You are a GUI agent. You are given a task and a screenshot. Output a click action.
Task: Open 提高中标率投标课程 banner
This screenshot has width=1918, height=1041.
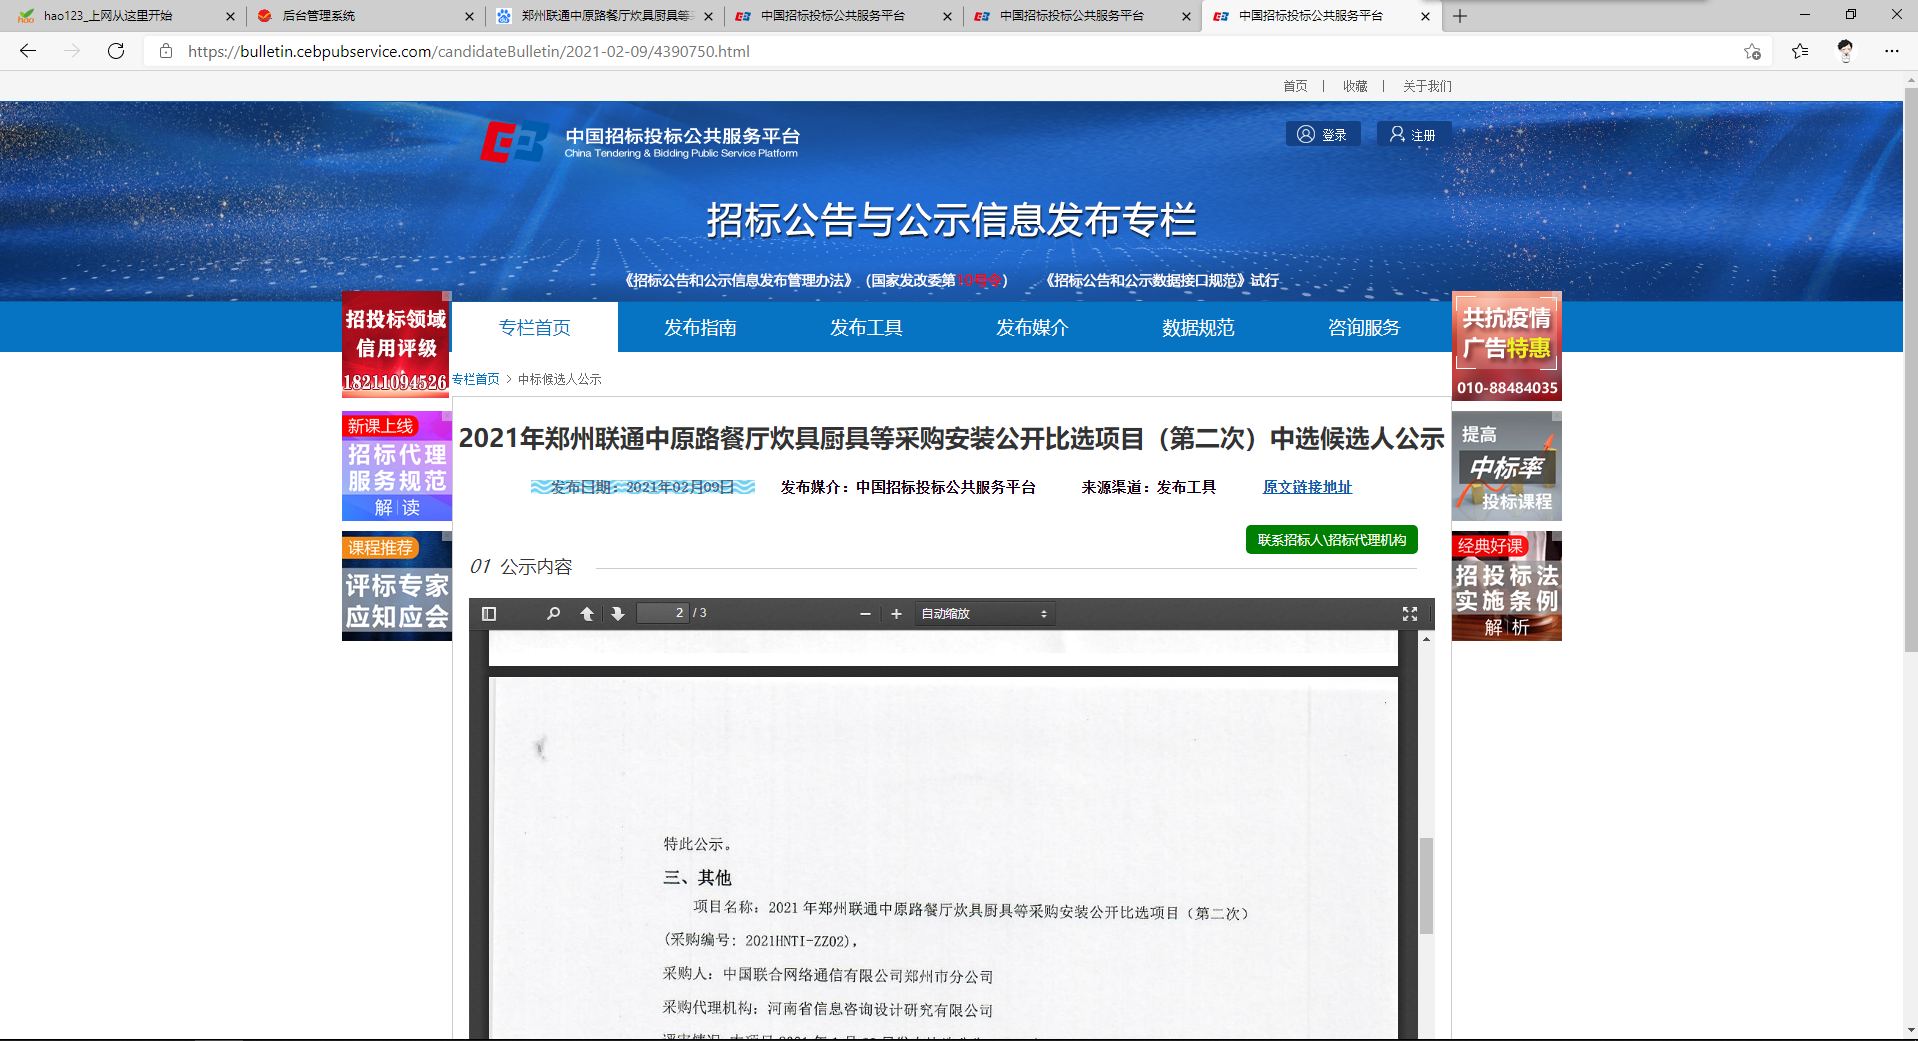(1507, 466)
